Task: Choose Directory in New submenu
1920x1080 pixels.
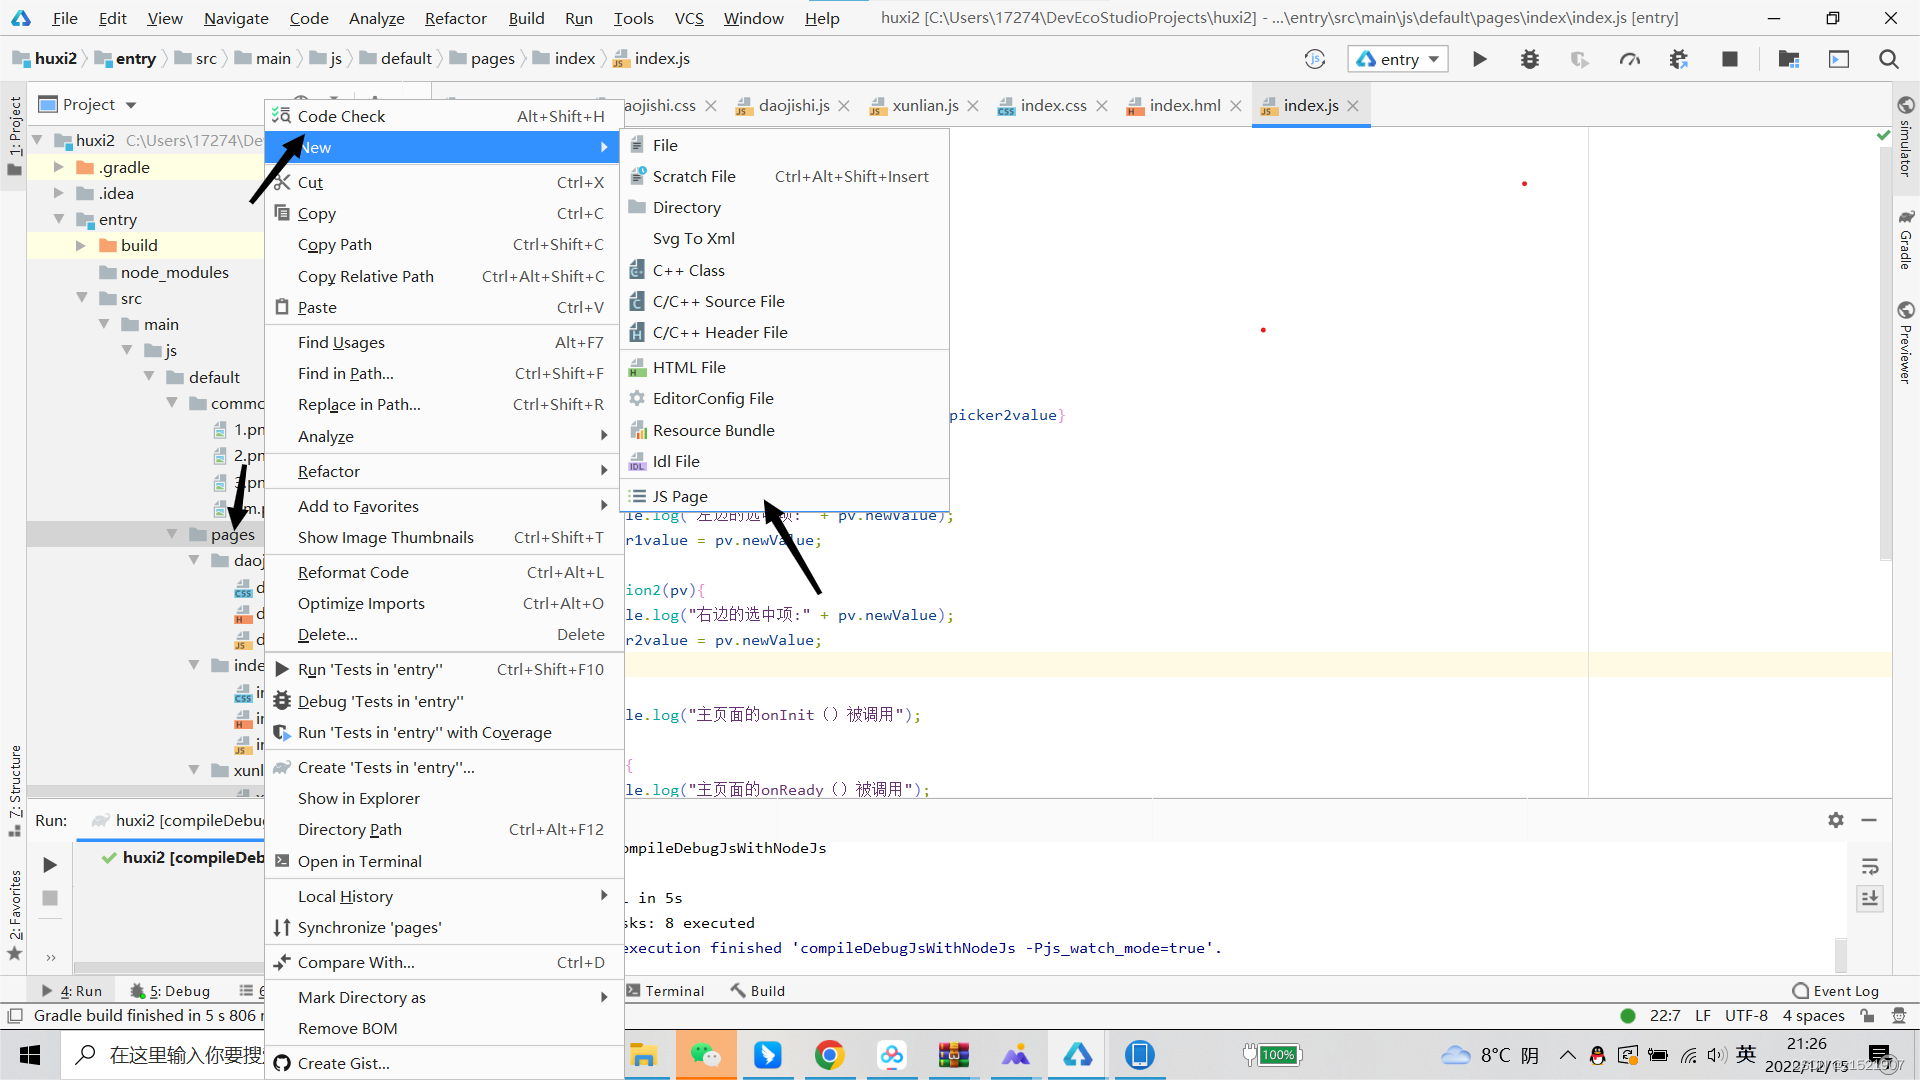Action: tap(784, 207)
